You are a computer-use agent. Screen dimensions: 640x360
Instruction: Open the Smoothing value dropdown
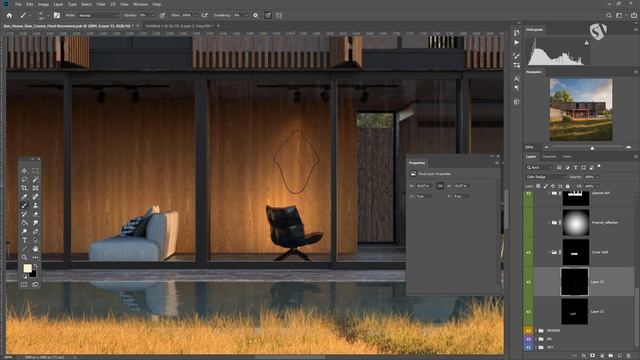[247, 15]
